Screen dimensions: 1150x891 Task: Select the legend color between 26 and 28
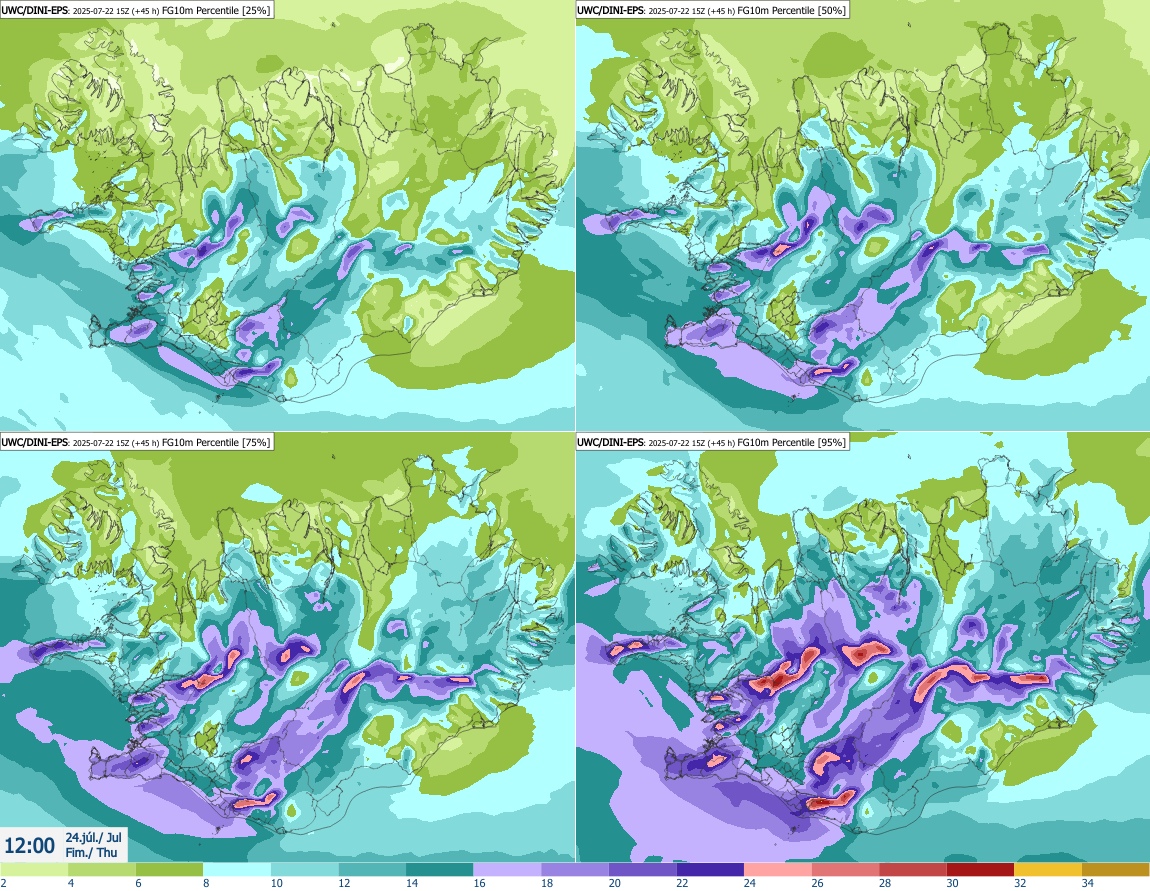pyautogui.click(x=846, y=870)
